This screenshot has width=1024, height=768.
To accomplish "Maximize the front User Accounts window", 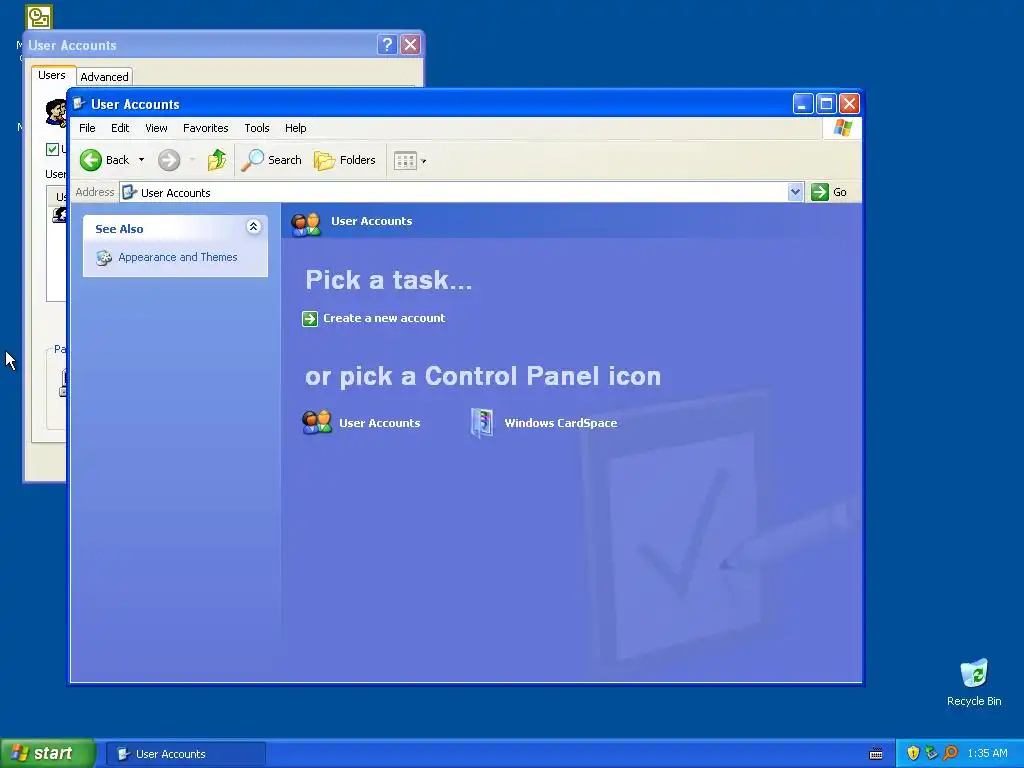I will pos(826,104).
